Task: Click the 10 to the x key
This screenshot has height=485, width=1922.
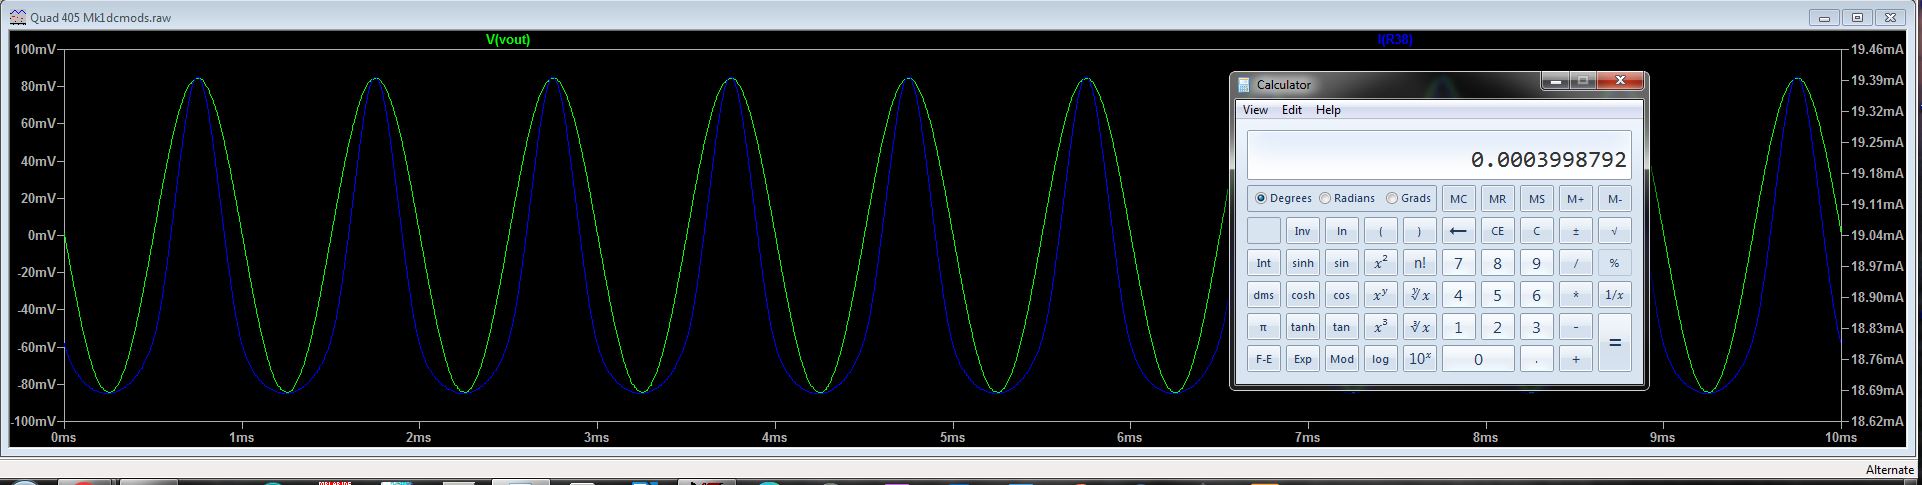Action: tap(1419, 359)
